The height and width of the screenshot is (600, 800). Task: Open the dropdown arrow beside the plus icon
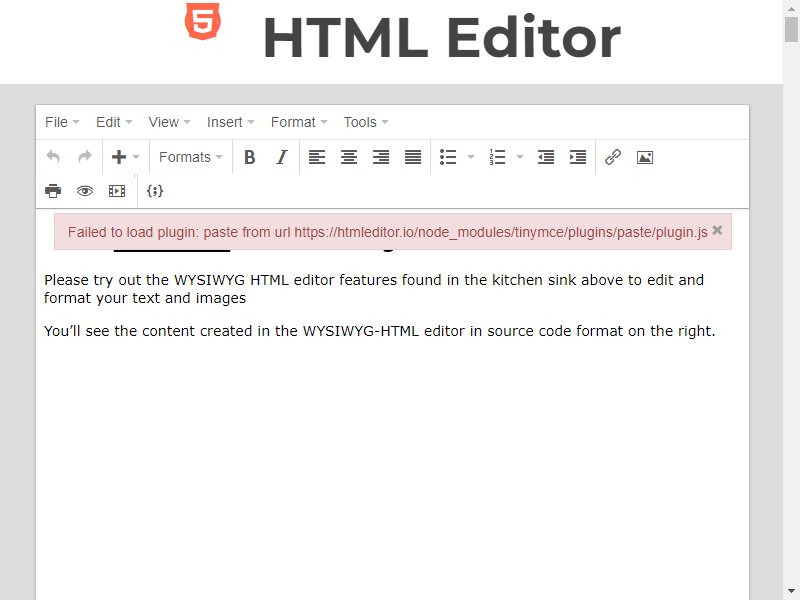(136, 157)
